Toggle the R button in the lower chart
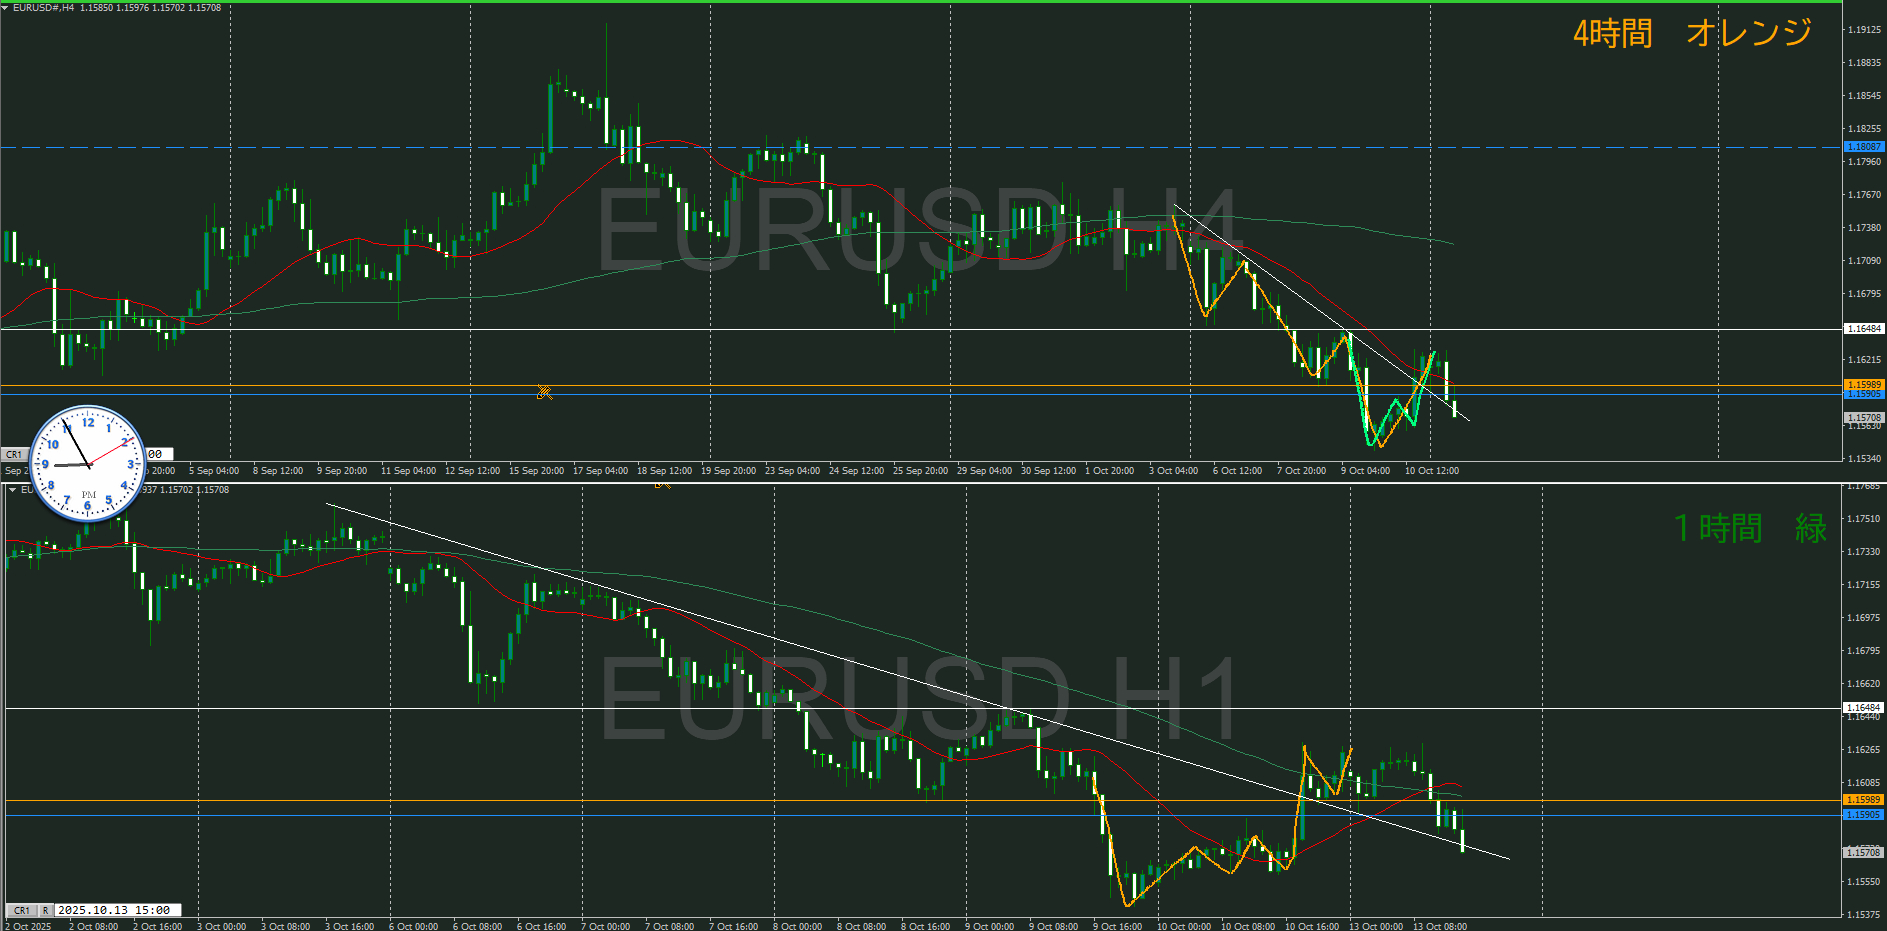The width and height of the screenshot is (1887, 931). (45, 911)
